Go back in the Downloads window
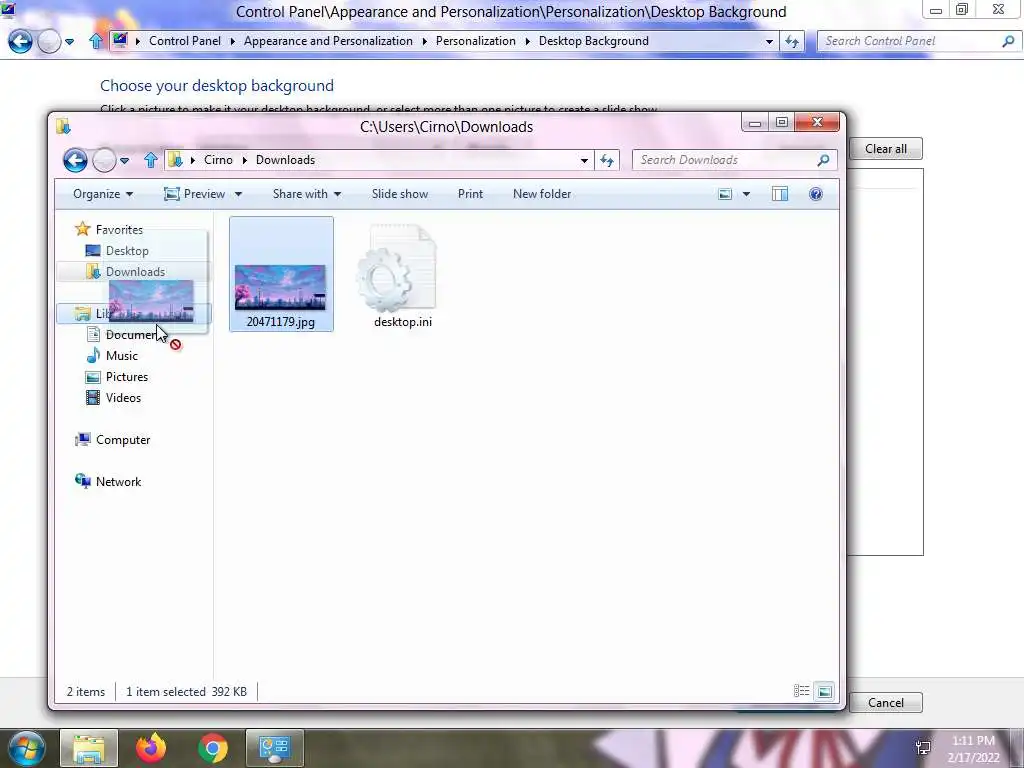This screenshot has height=768, width=1024. tap(75, 160)
